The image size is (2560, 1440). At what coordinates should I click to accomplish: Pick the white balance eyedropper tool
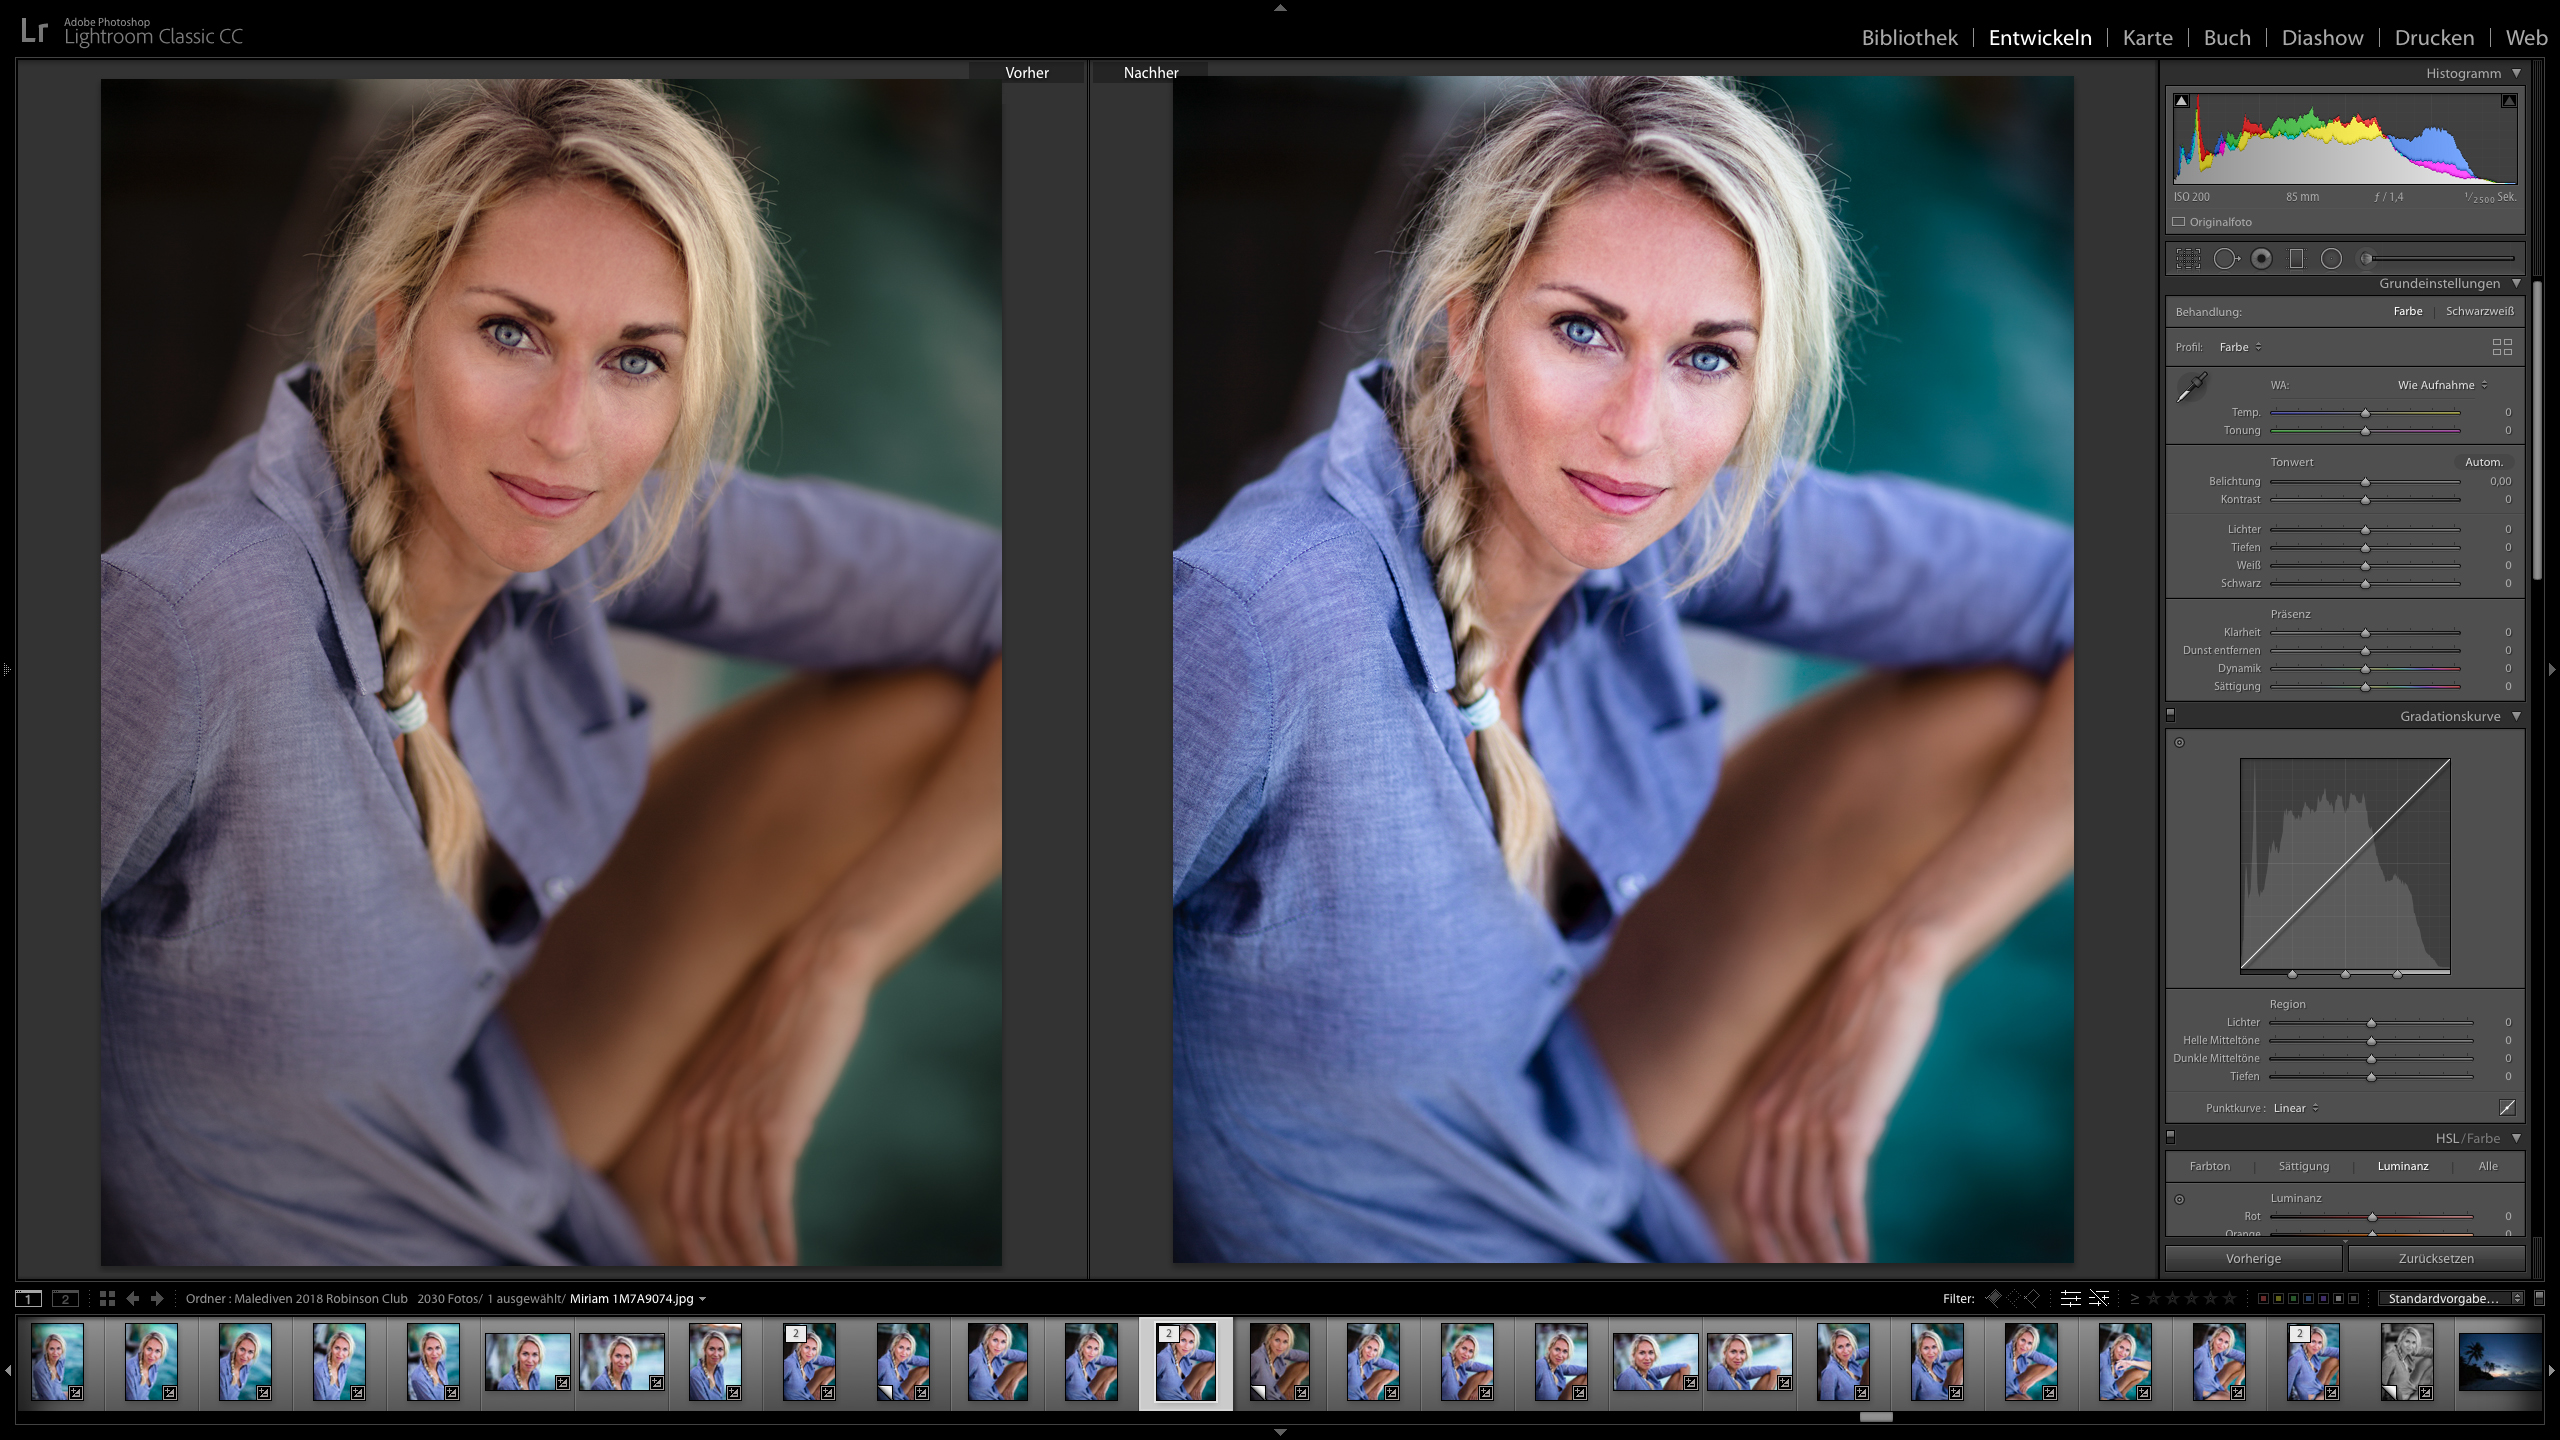2191,387
